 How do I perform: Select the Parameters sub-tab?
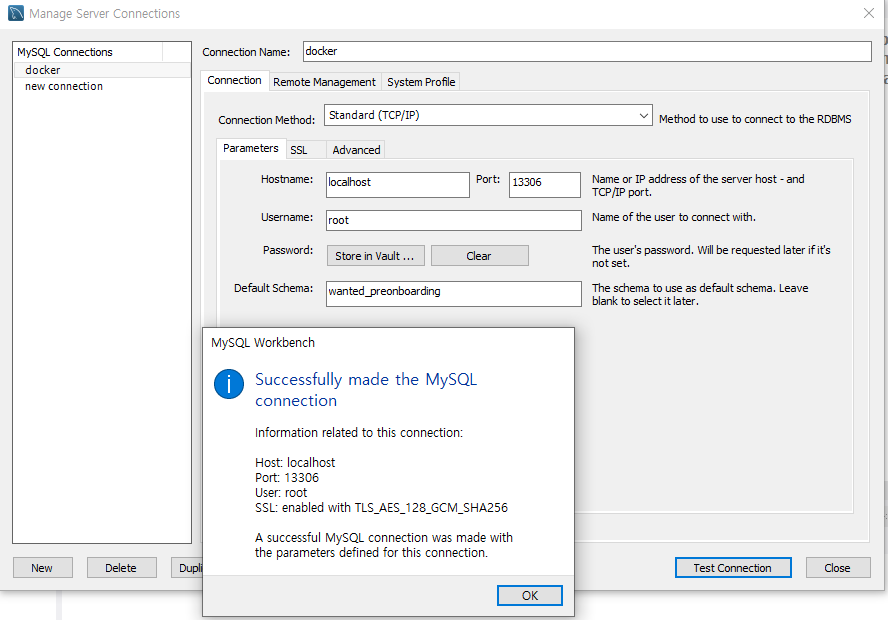tap(251, 148)
